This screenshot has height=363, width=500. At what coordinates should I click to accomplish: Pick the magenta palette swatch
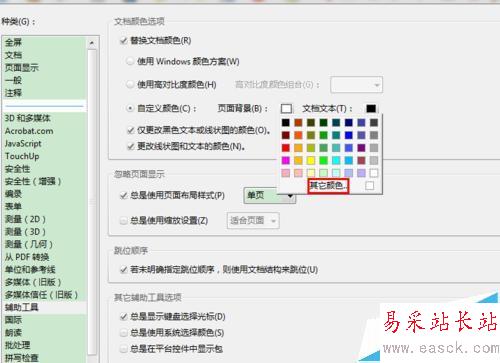click(x=286, y=160)
